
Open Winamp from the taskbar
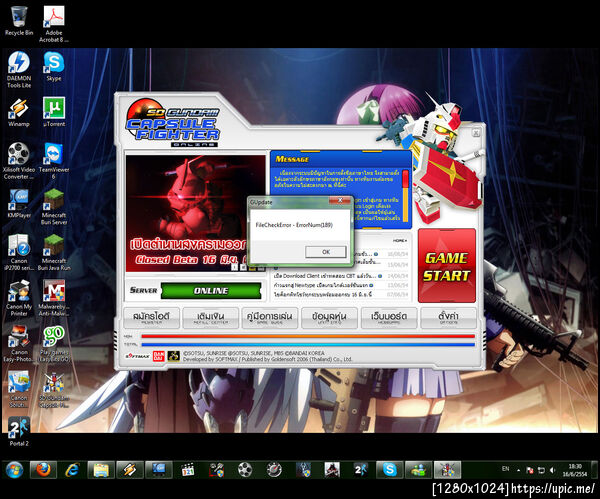tap(130, 470)
